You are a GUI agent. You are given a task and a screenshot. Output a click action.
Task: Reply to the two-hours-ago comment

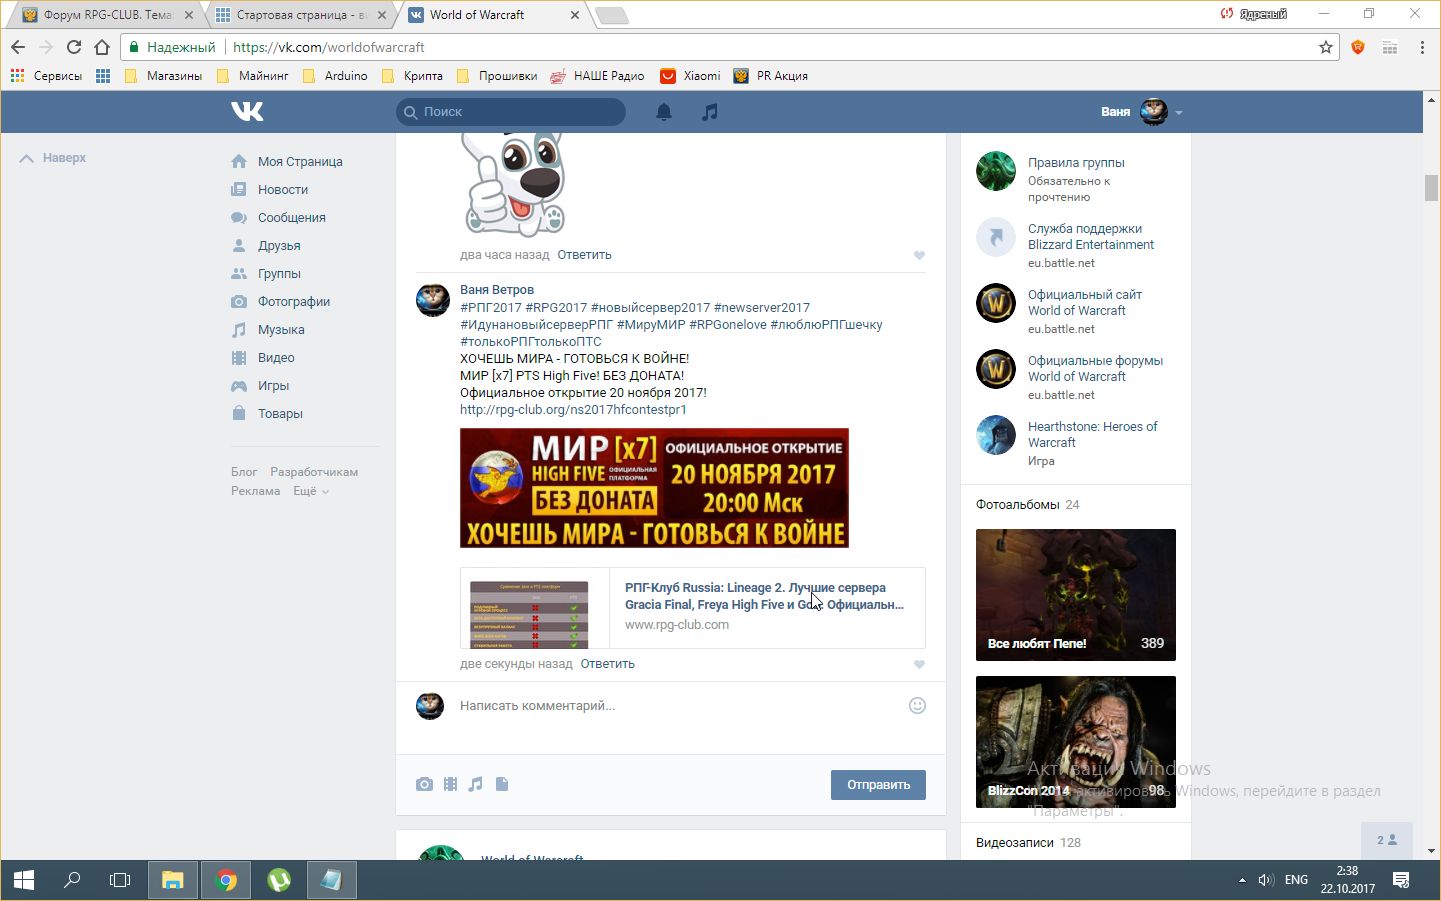coord(584,255)
